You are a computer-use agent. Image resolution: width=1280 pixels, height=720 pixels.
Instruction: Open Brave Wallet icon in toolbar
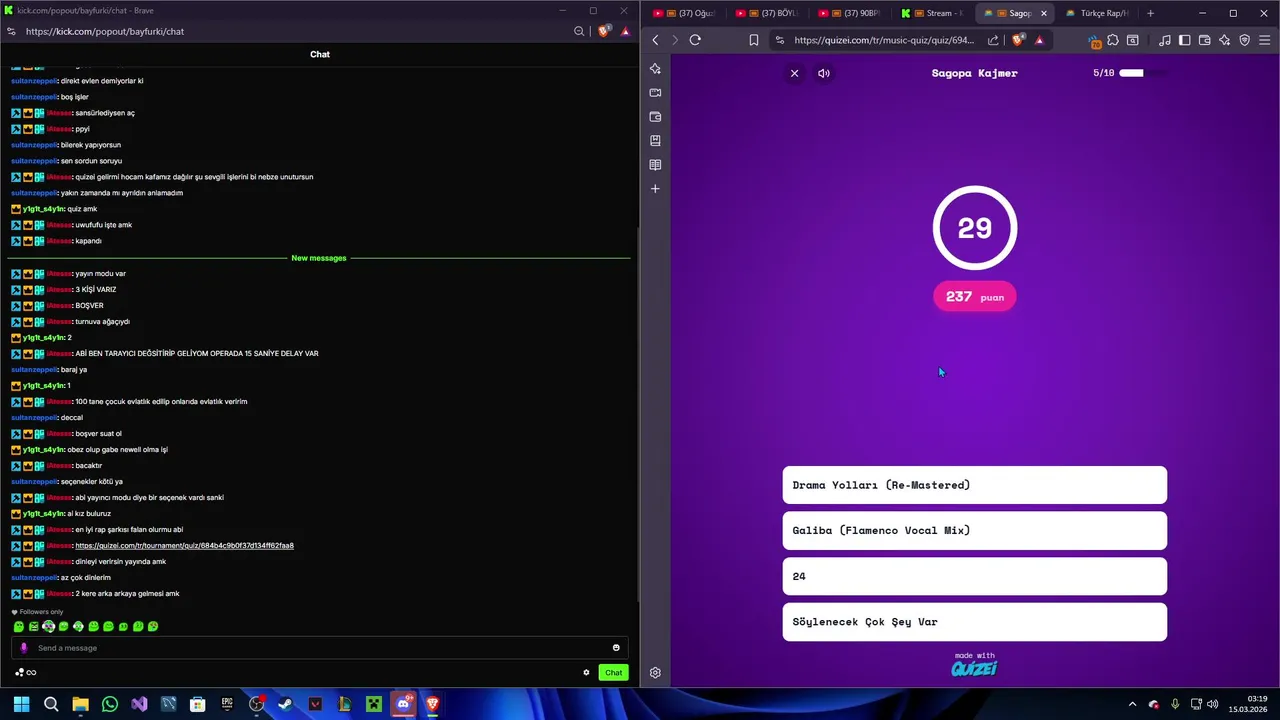point(1204,40)
